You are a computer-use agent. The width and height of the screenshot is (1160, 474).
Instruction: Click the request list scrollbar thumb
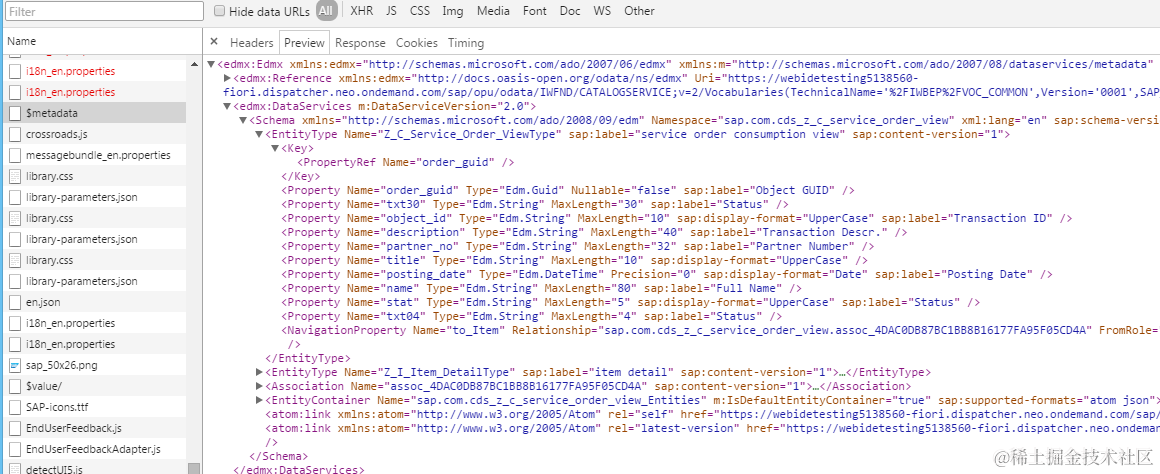tap(195, 468)
